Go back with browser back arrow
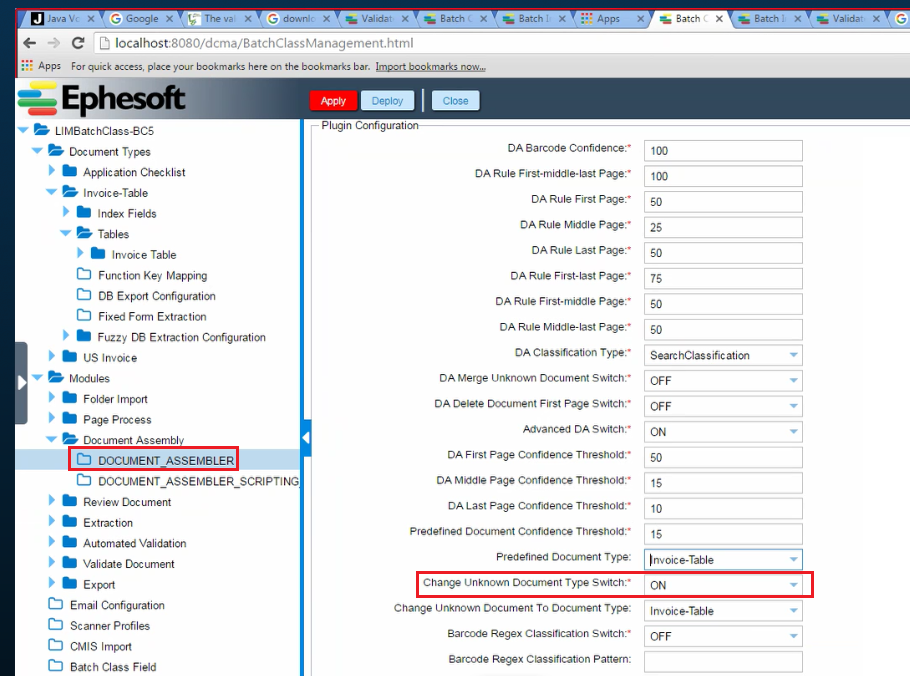This screenshot has height=676, width=910. 30,43
